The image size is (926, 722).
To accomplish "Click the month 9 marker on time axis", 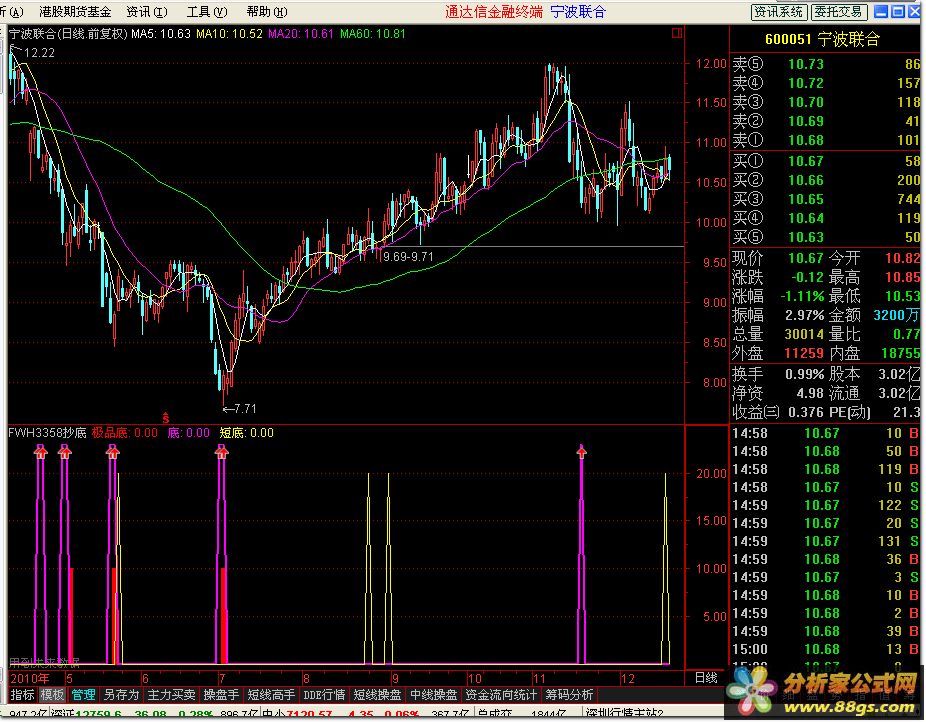I will tap(396, 678).
